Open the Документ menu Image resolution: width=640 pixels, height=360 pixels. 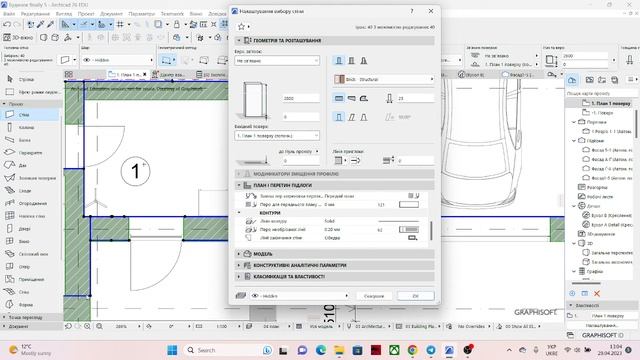(x=111, y=14)
